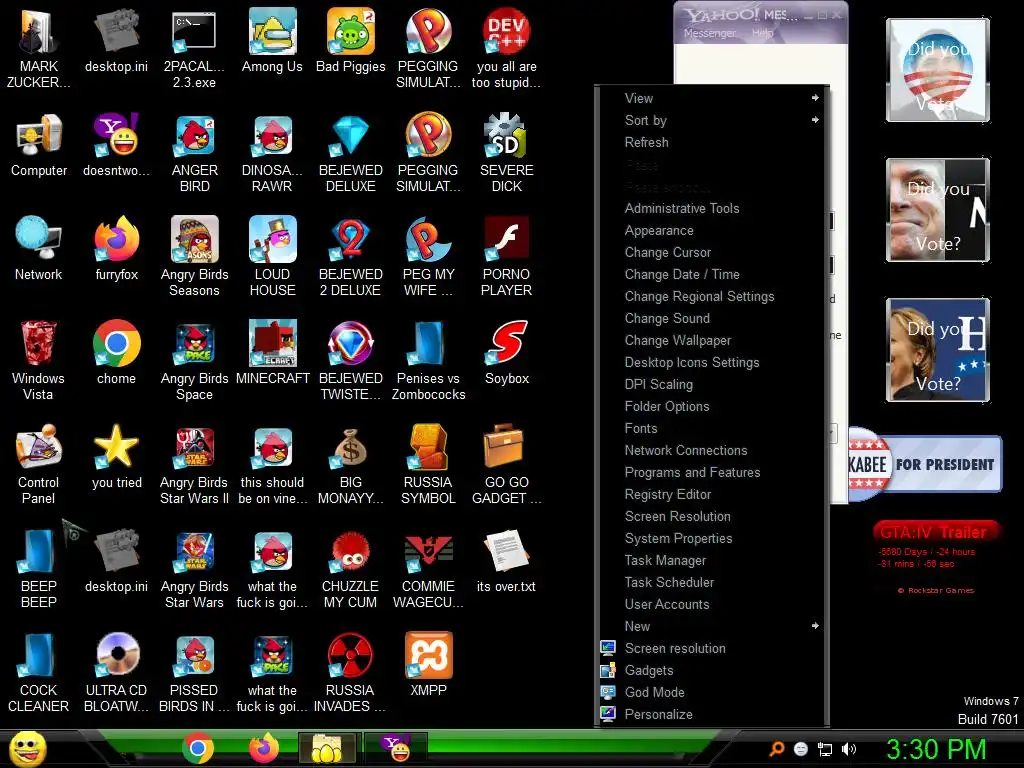Screen dimensions: 1024x768
Task: Select Change Wallpaper menu entry
Action: (712, 340)
